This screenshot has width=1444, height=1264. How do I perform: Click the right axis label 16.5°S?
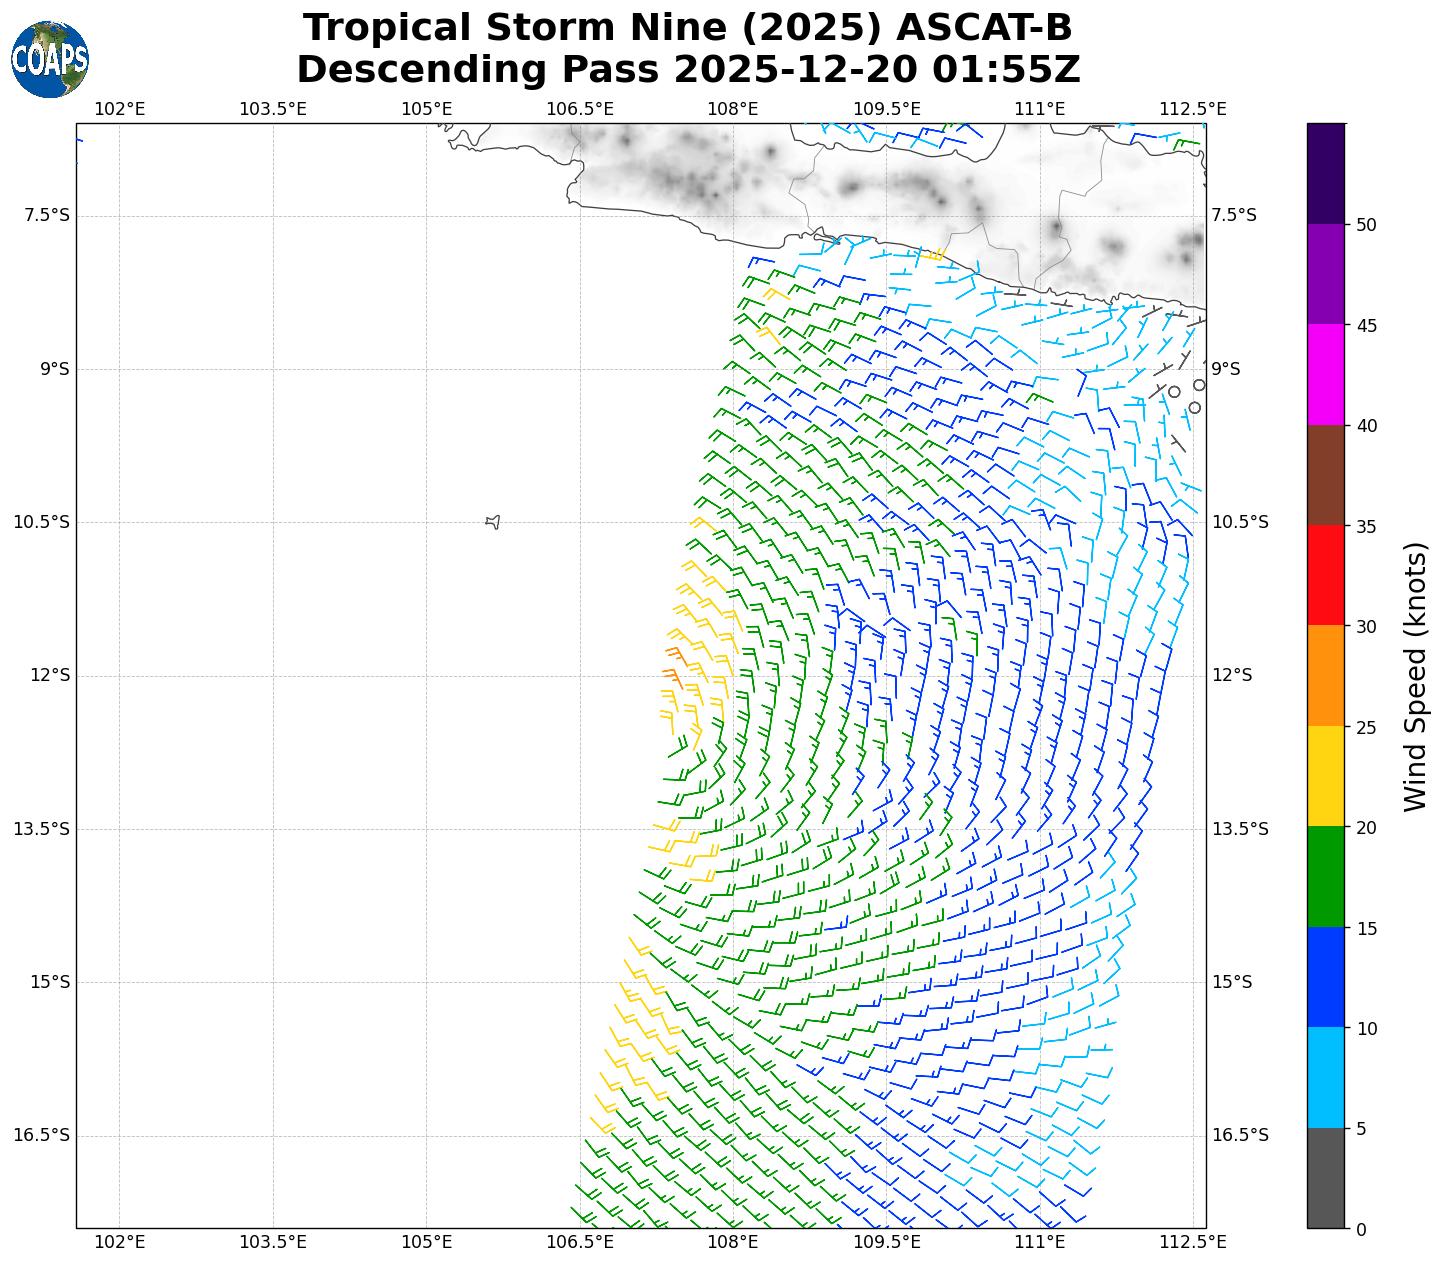click(x=1240, y=1135)
